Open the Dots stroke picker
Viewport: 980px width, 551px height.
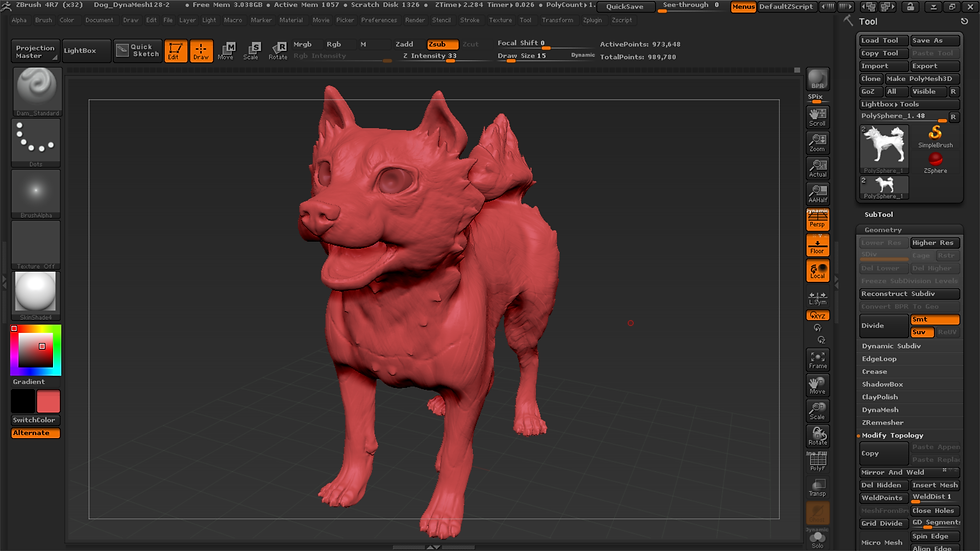(x=36, y=143)
